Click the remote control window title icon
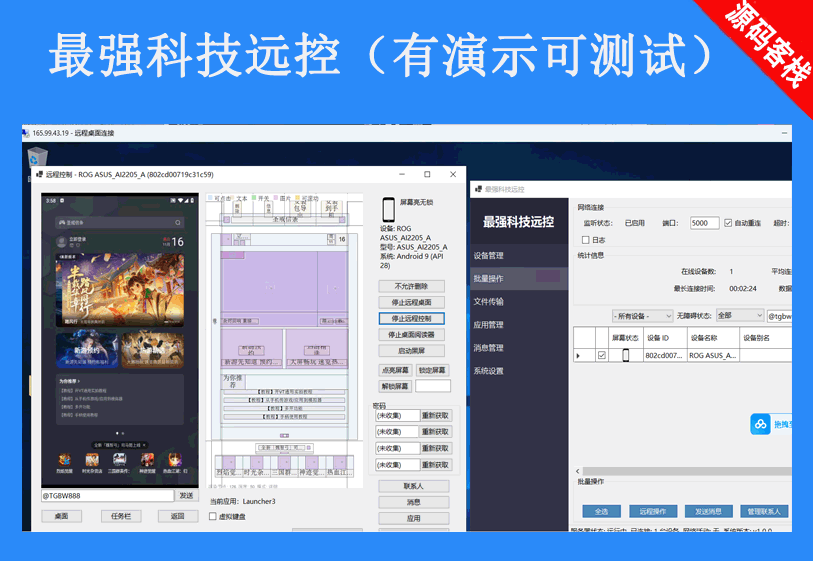Screen dimensions: 813x561 point(37,174)
